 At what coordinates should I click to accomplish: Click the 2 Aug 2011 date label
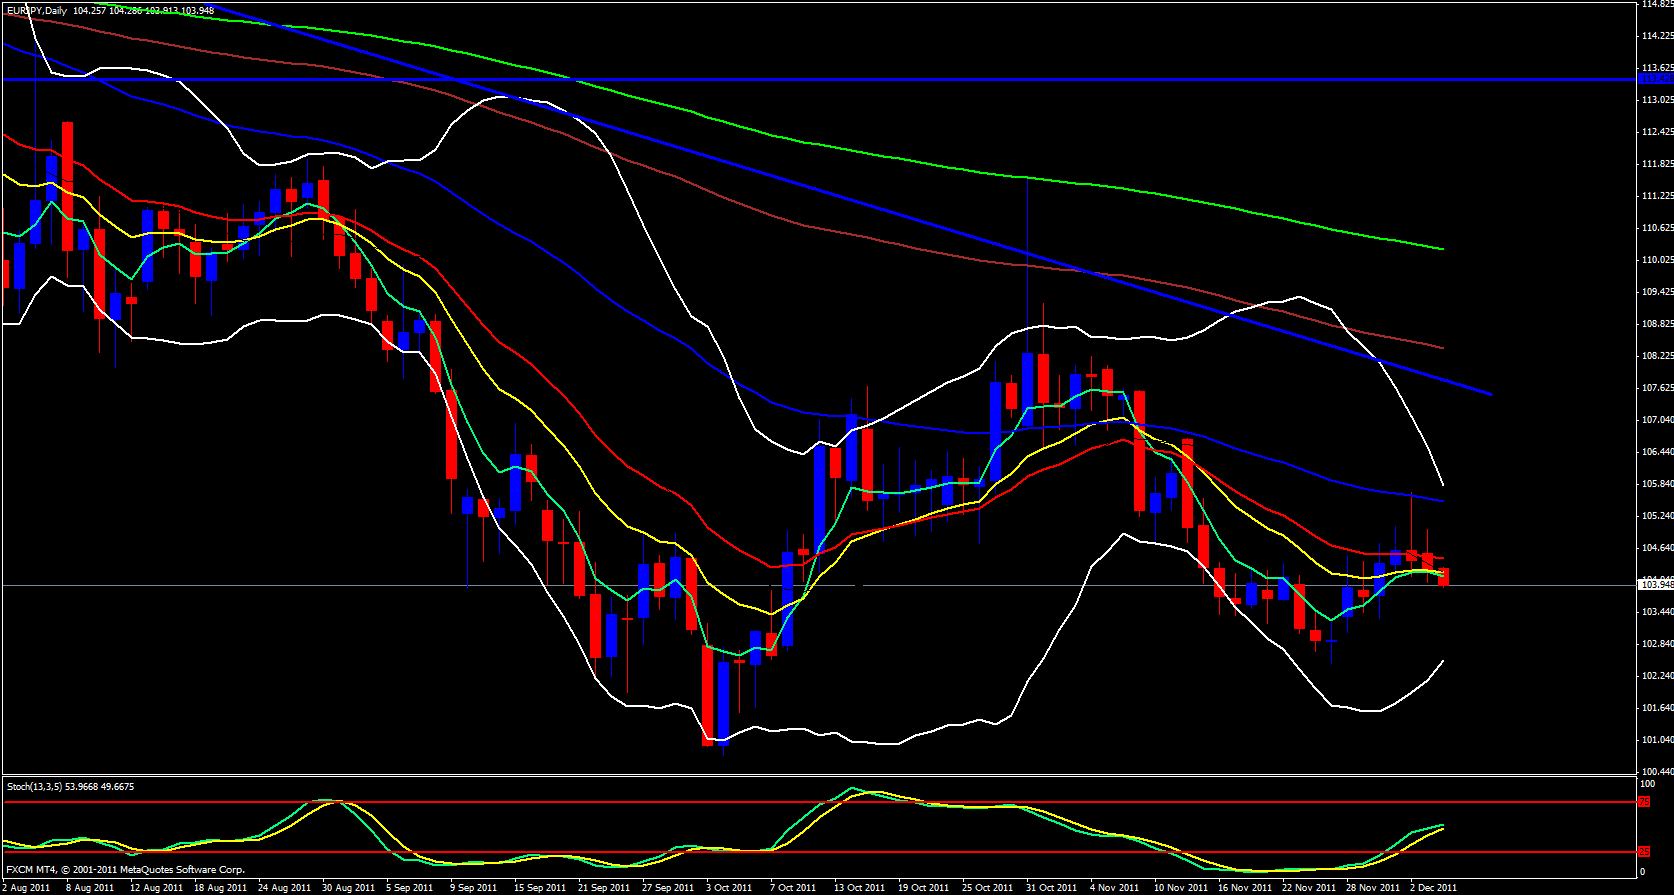tap(27, 887)
